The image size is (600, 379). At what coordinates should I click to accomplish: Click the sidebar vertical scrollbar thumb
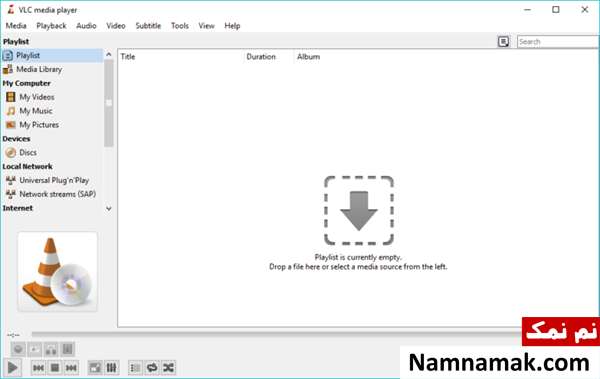(109, 103)
